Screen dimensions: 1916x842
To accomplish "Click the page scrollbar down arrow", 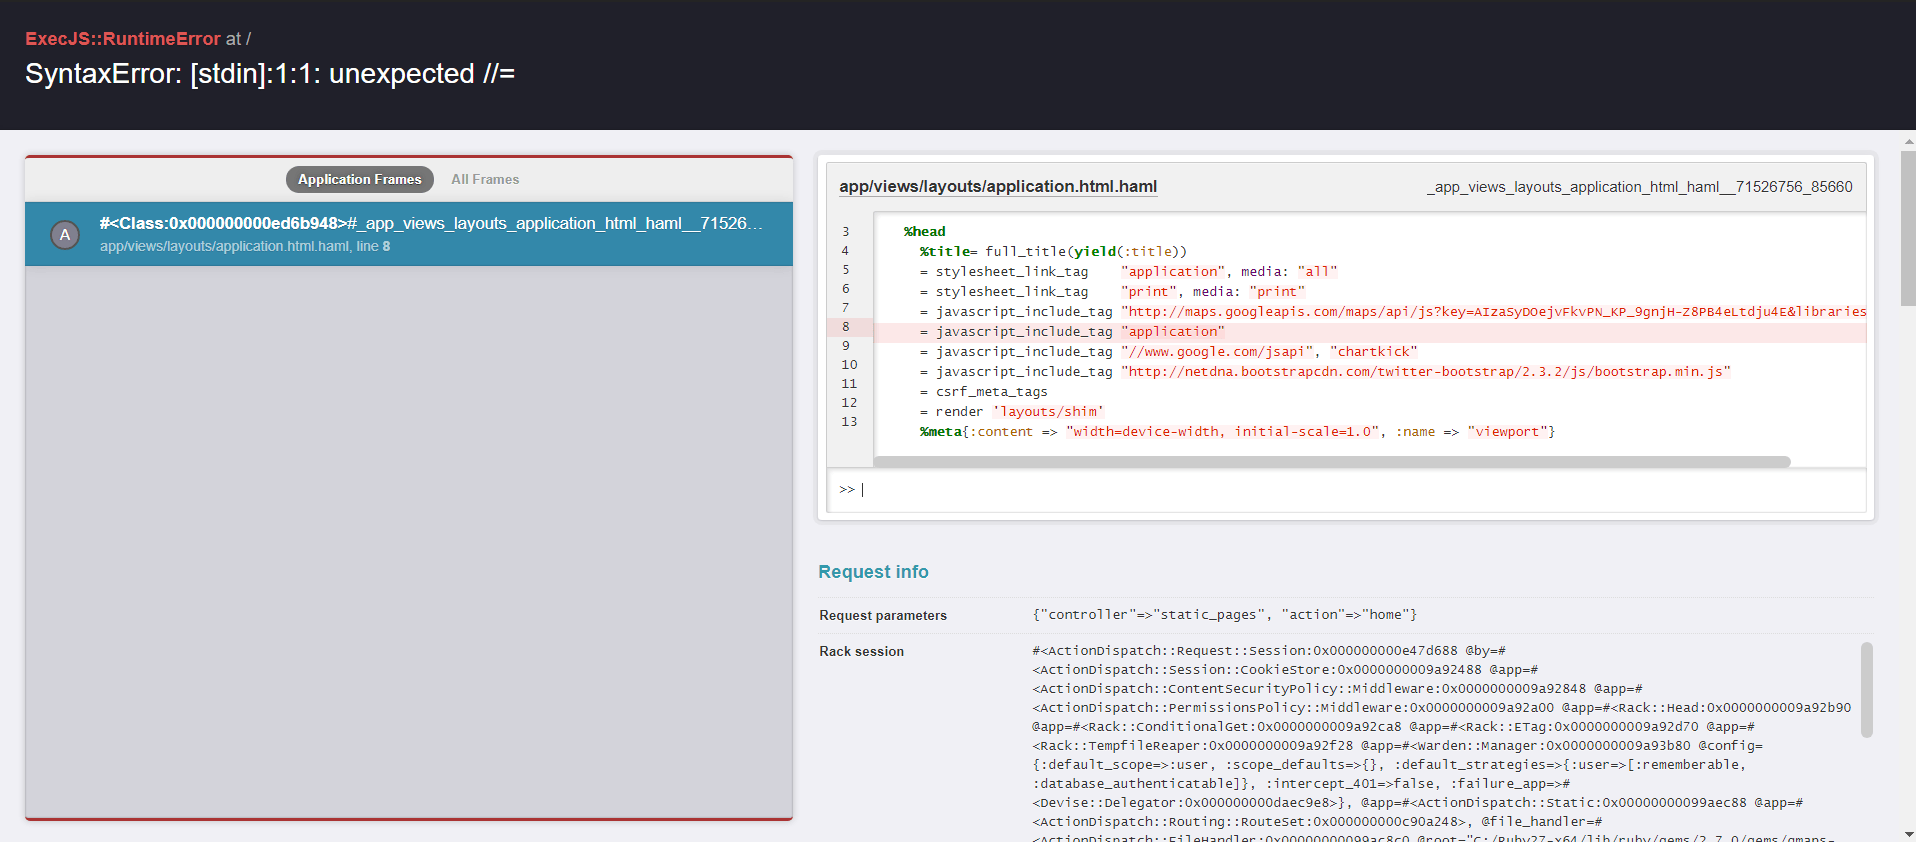I will point(1908,834).
